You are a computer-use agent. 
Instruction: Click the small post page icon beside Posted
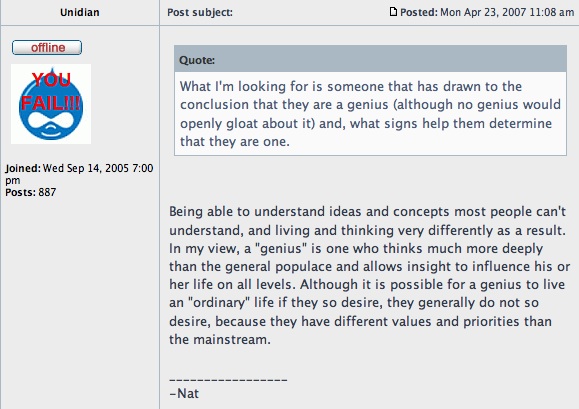point(393,12)
